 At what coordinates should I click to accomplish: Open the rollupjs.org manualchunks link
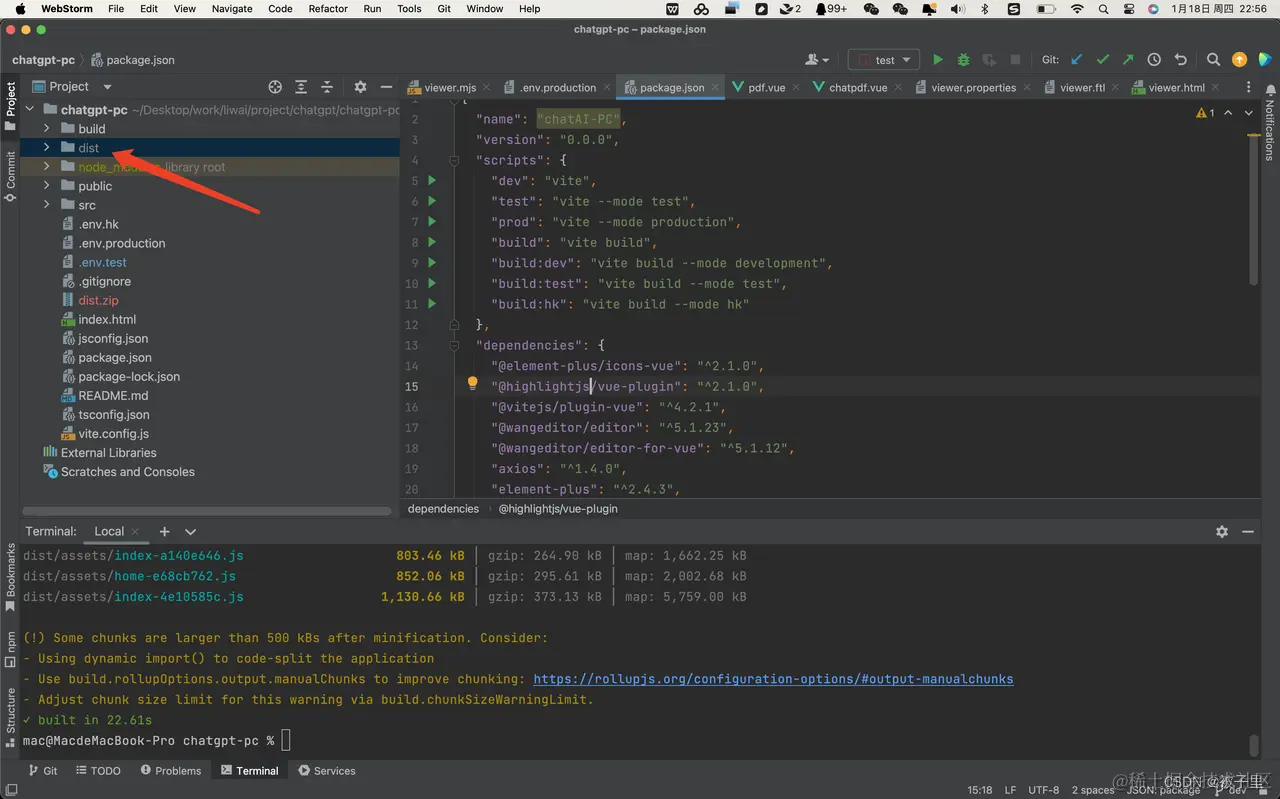click(773, 679)
